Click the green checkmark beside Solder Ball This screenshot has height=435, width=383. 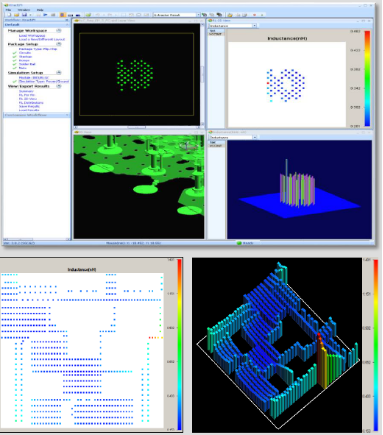(x=15, y=64)
